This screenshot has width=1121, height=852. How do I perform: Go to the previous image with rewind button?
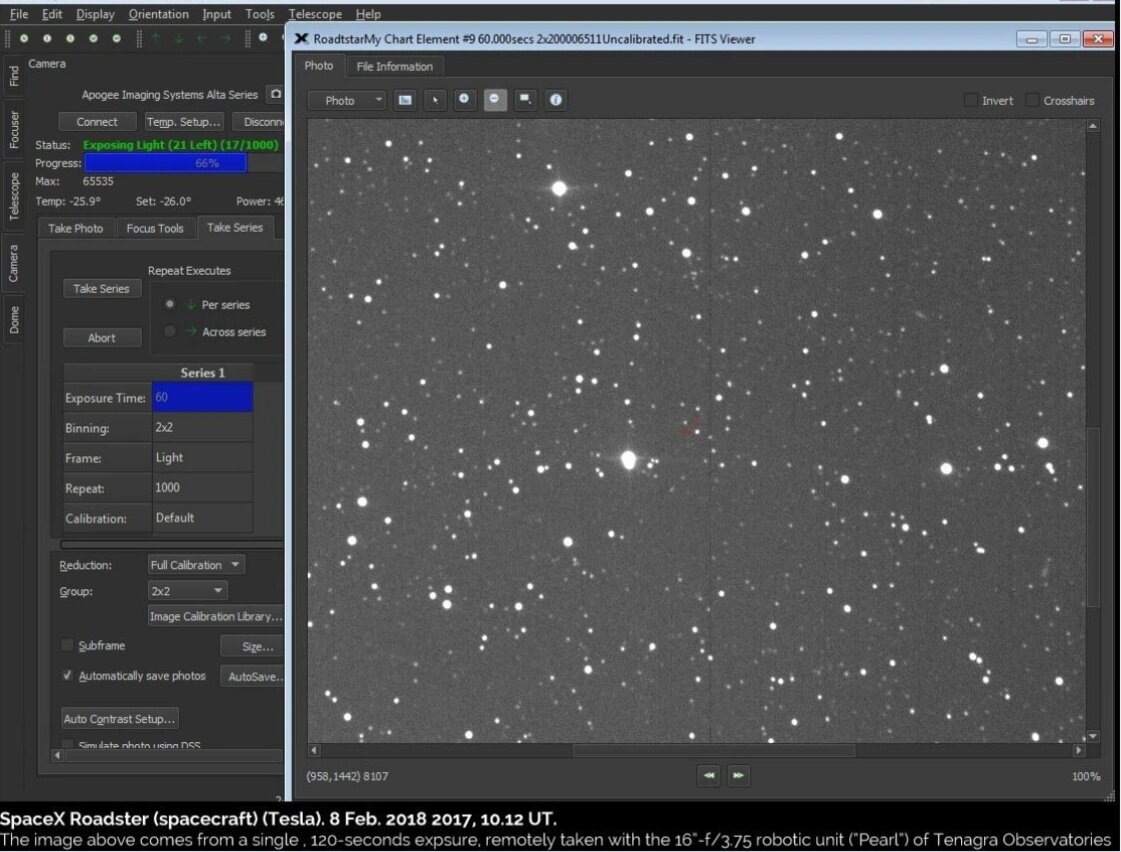pos(709,775)
